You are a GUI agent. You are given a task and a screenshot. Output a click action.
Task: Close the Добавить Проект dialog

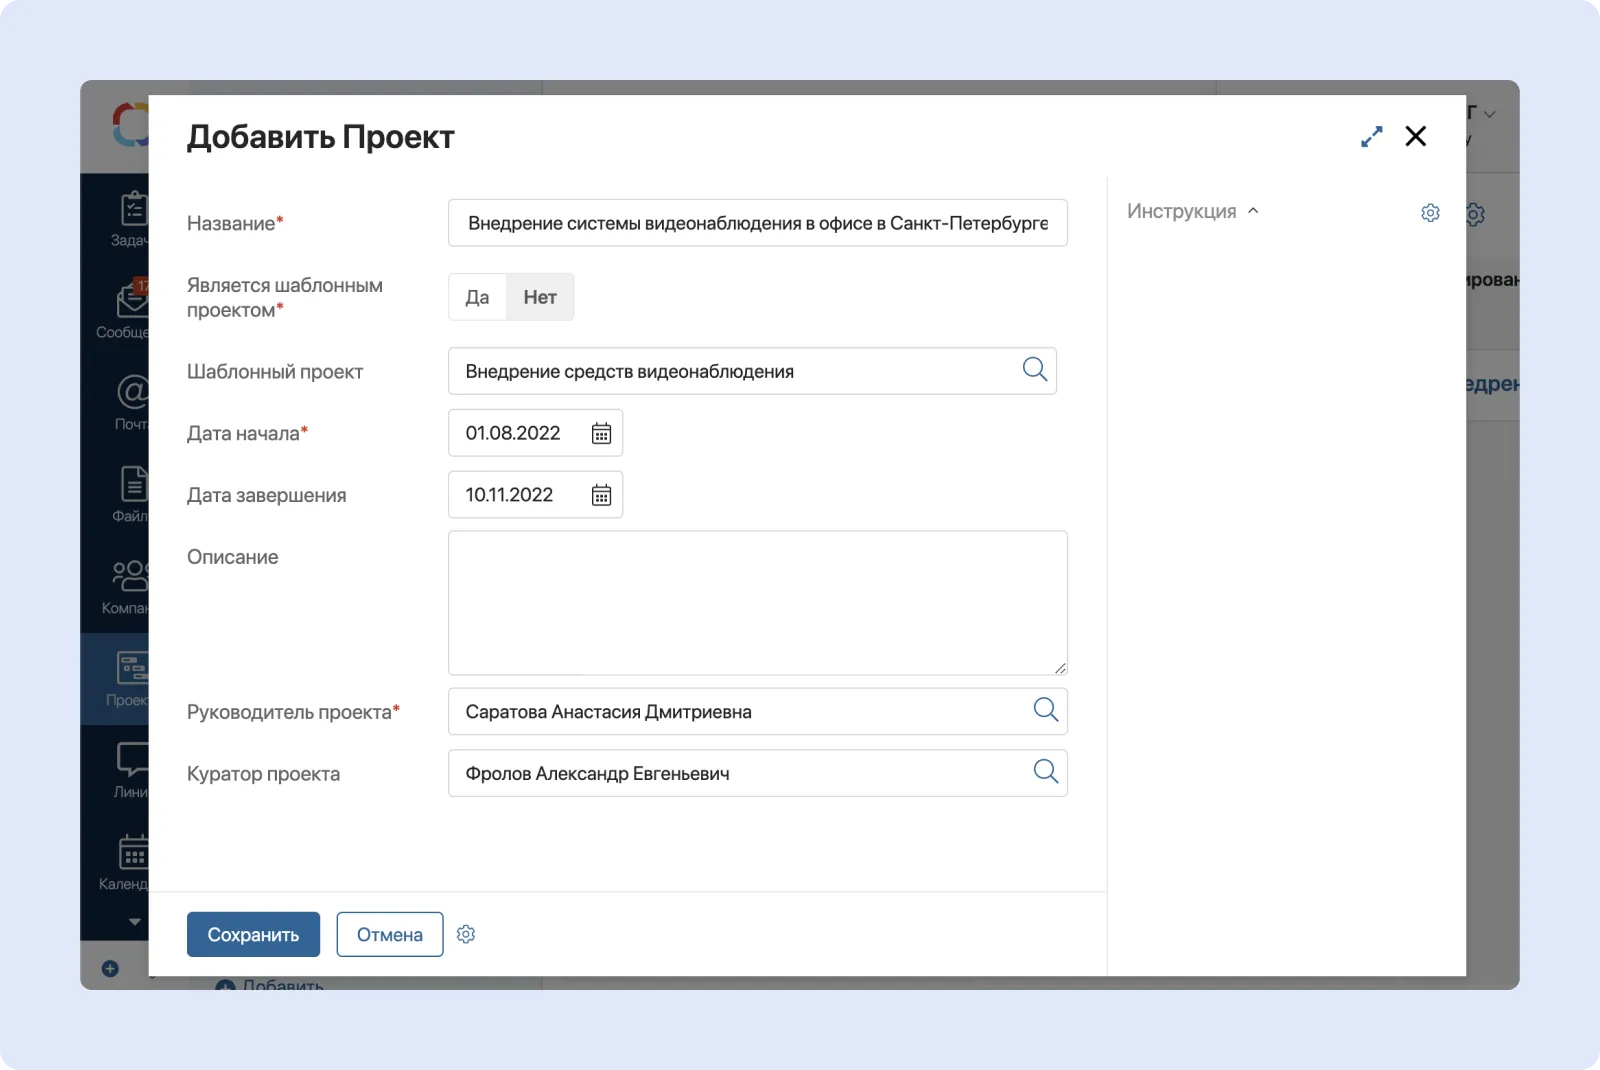(1415, 136)
